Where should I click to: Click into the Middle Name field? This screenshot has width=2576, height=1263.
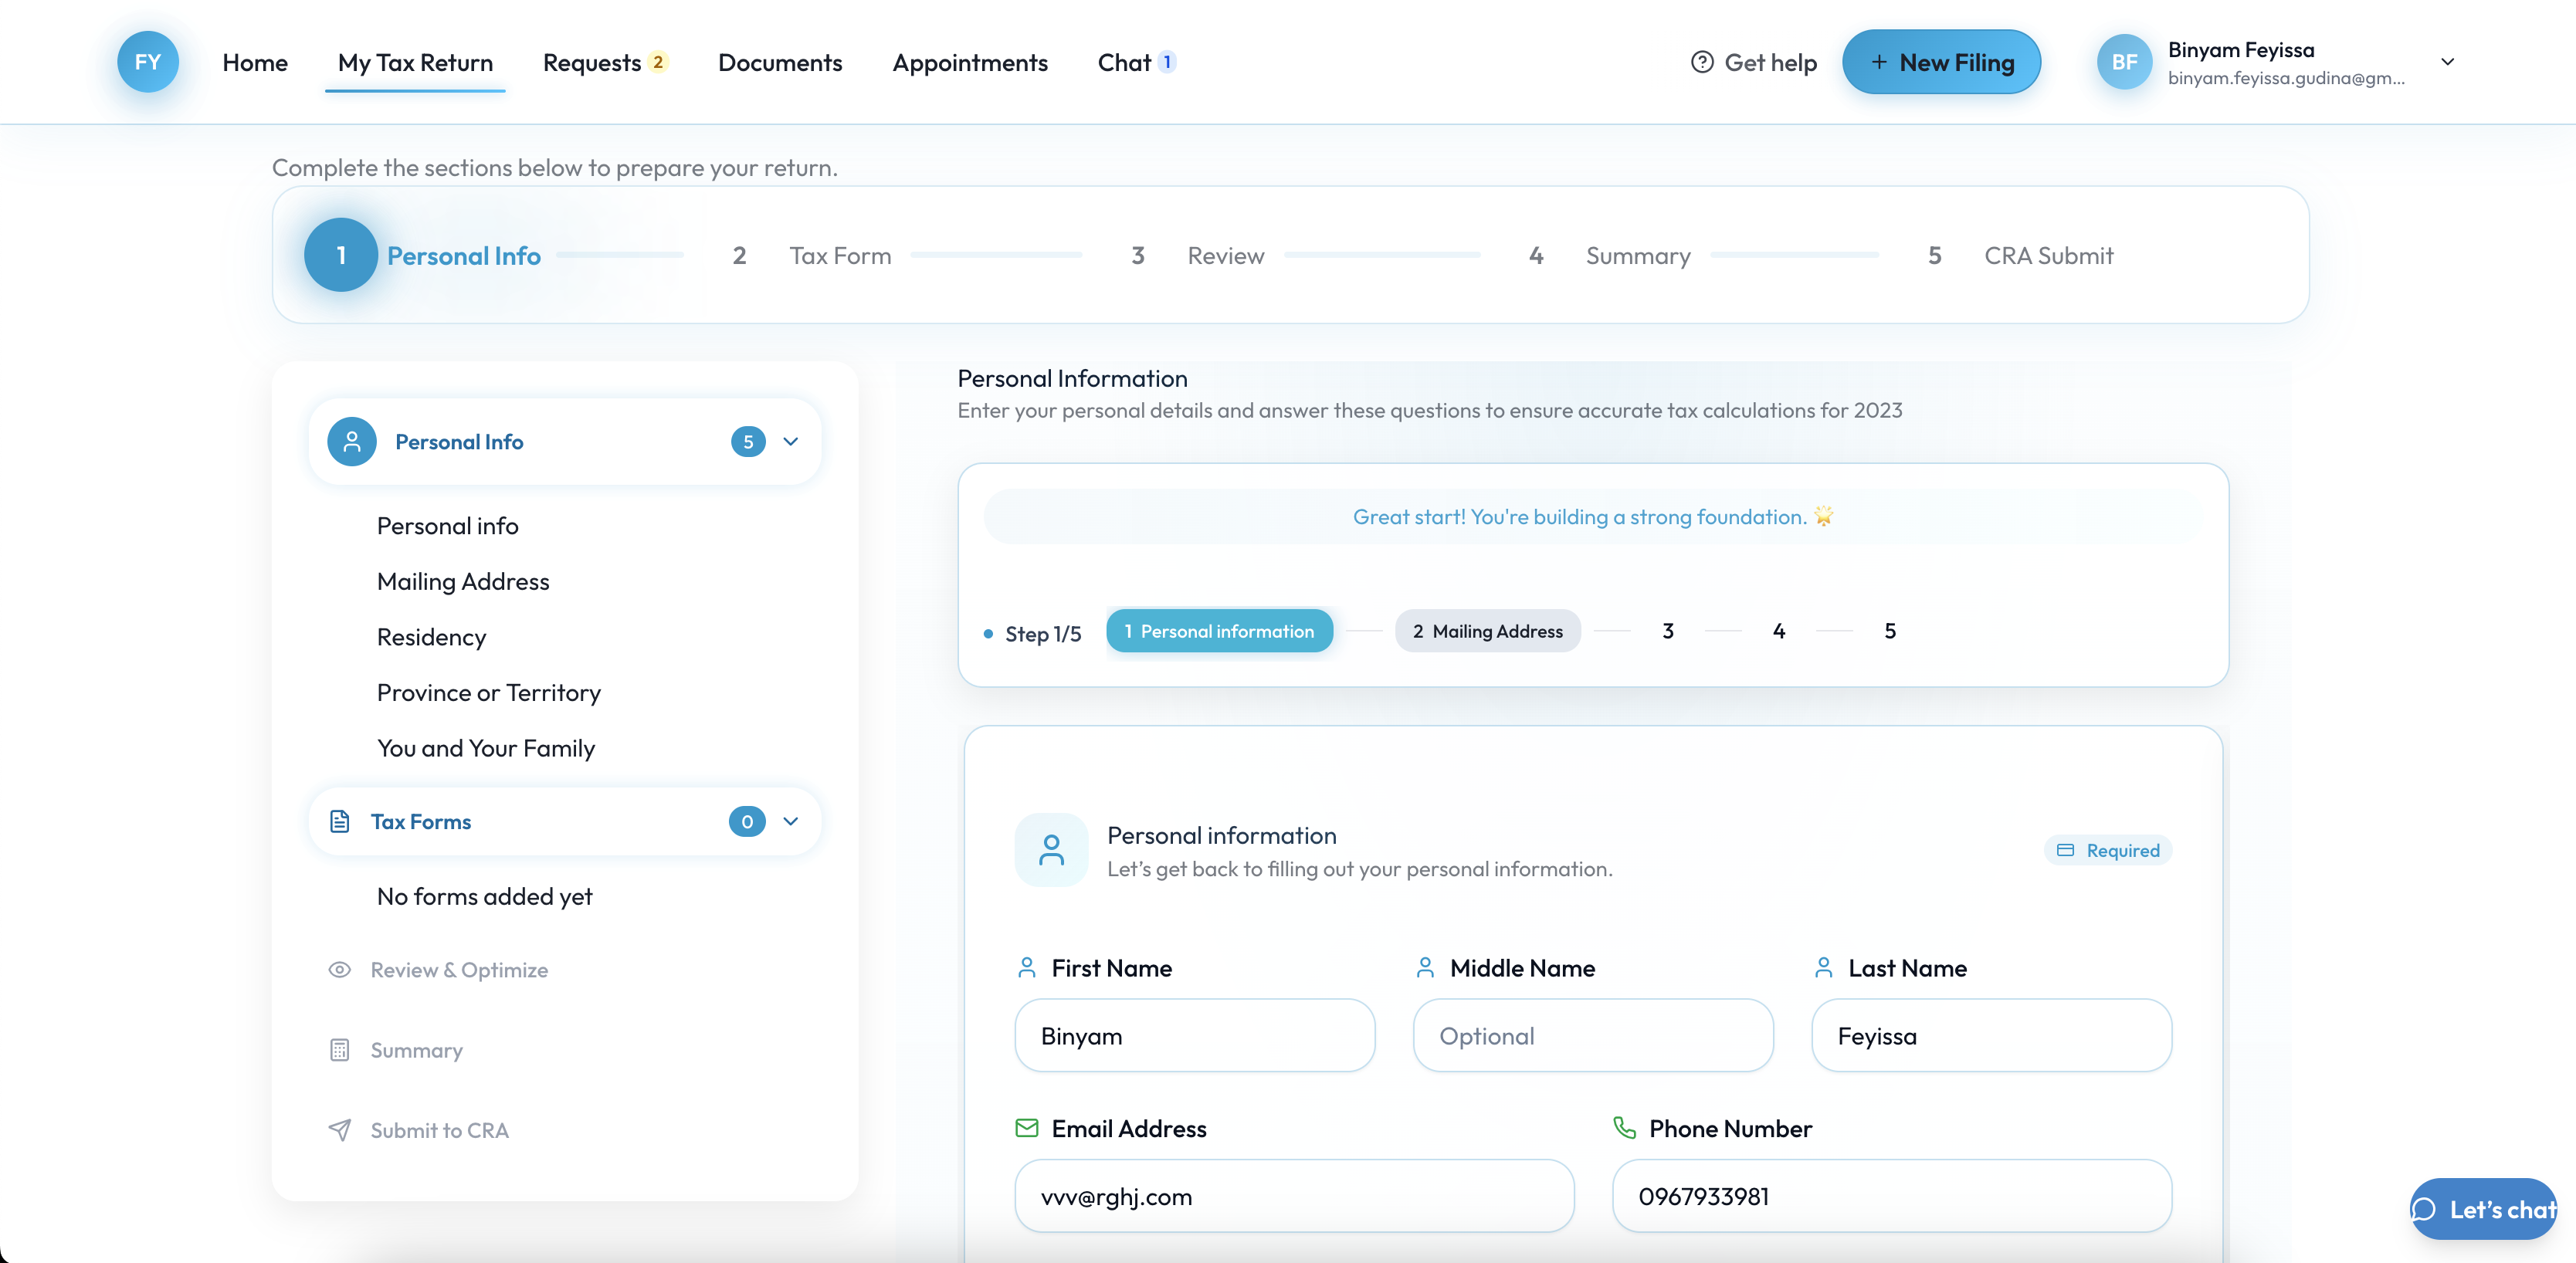click(1592, 1035)
